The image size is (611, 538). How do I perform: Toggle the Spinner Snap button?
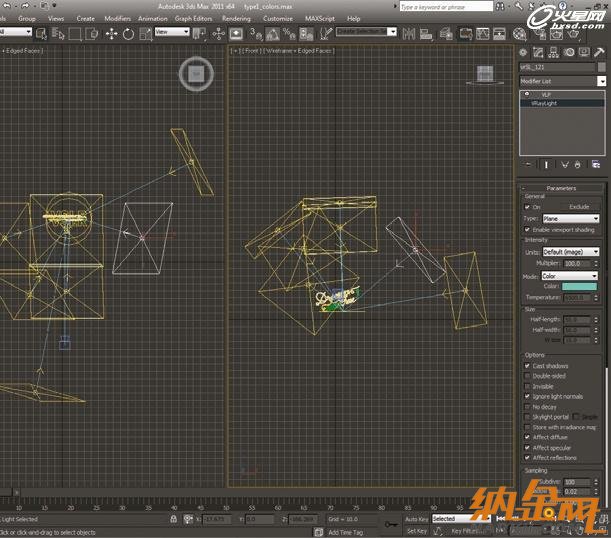coord(306,34)
